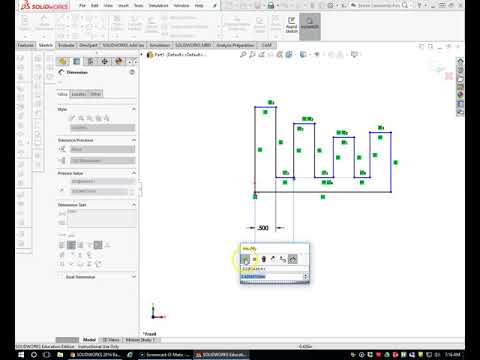Open the FeatureManager design tree tab
The width and height of the screenshot is (480, 360).
coord(62,61)
